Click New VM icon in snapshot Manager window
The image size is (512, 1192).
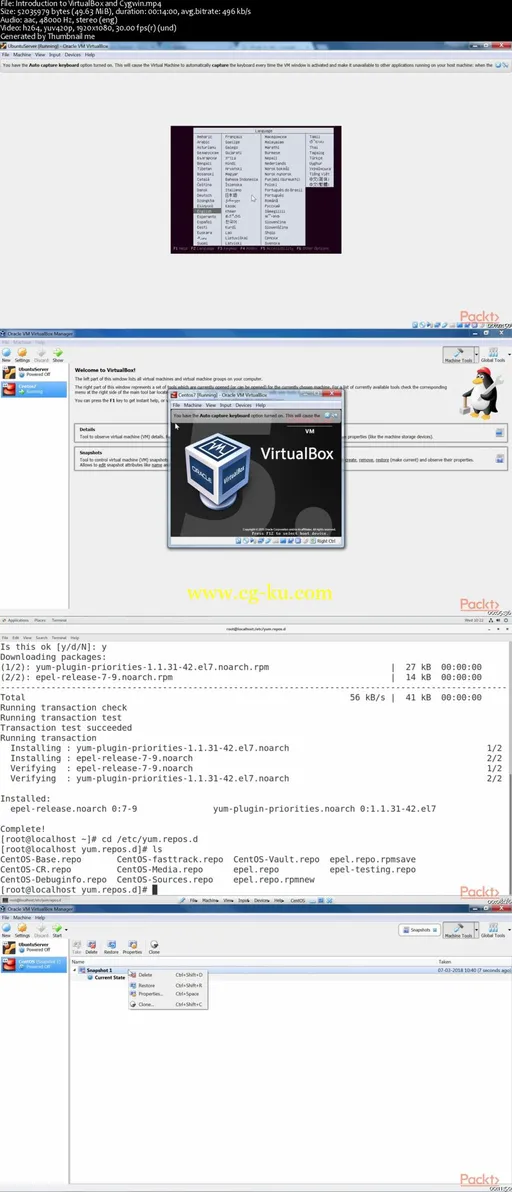(6, 930)
